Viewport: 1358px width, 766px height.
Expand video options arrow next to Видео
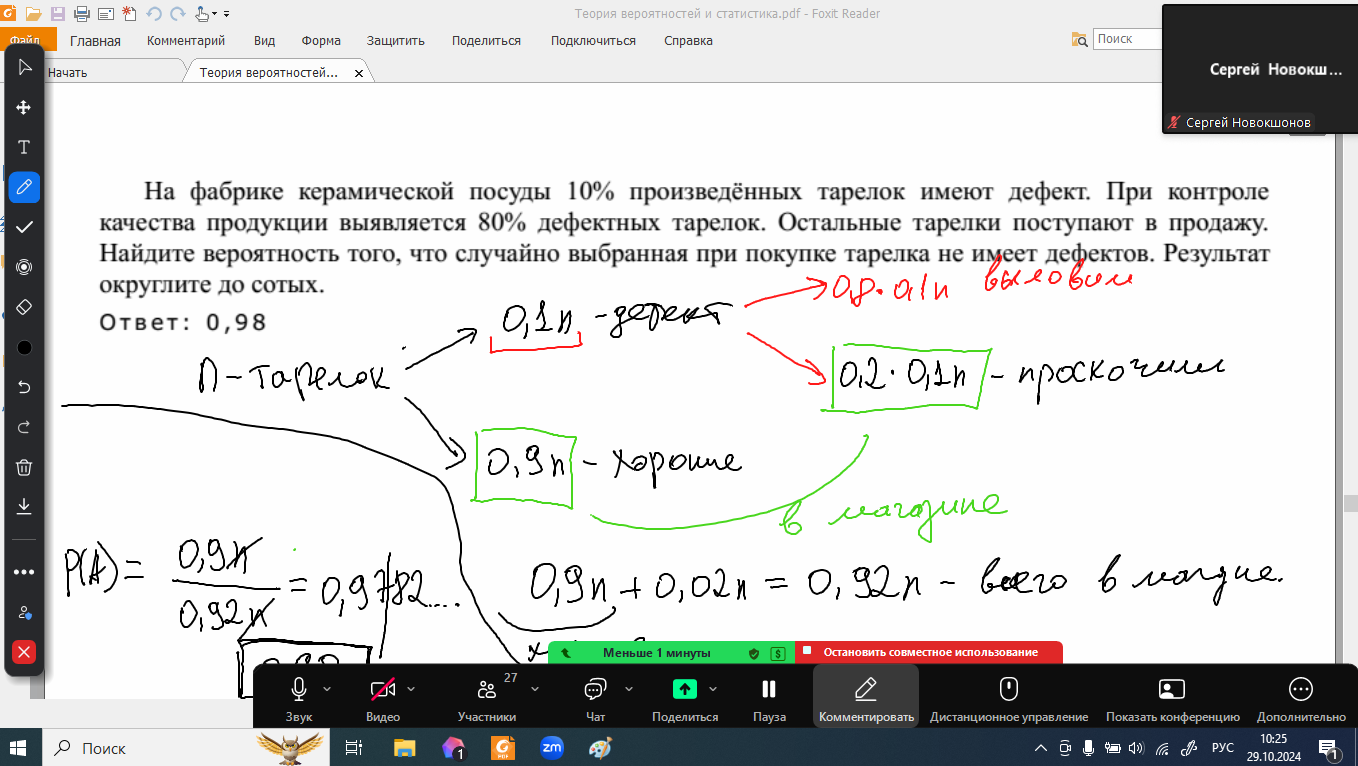click(x=411, y=689)
